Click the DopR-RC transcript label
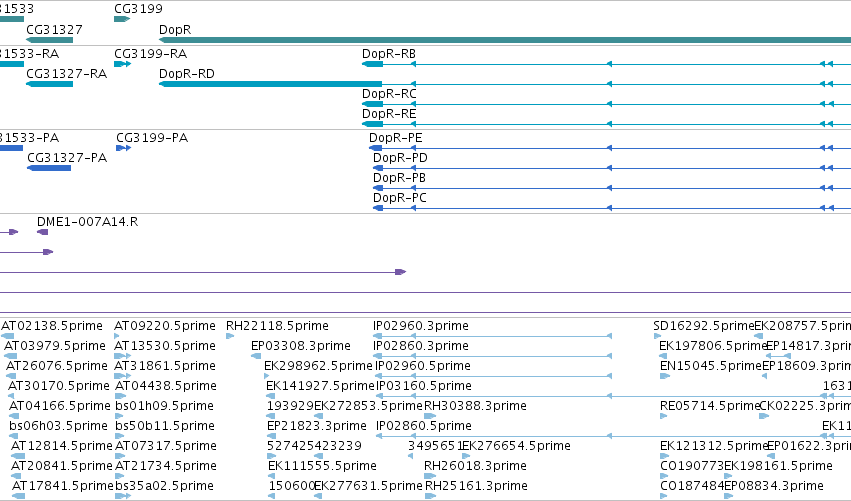The width and height of the screenshot is (851, 501). tap(389, 94)
